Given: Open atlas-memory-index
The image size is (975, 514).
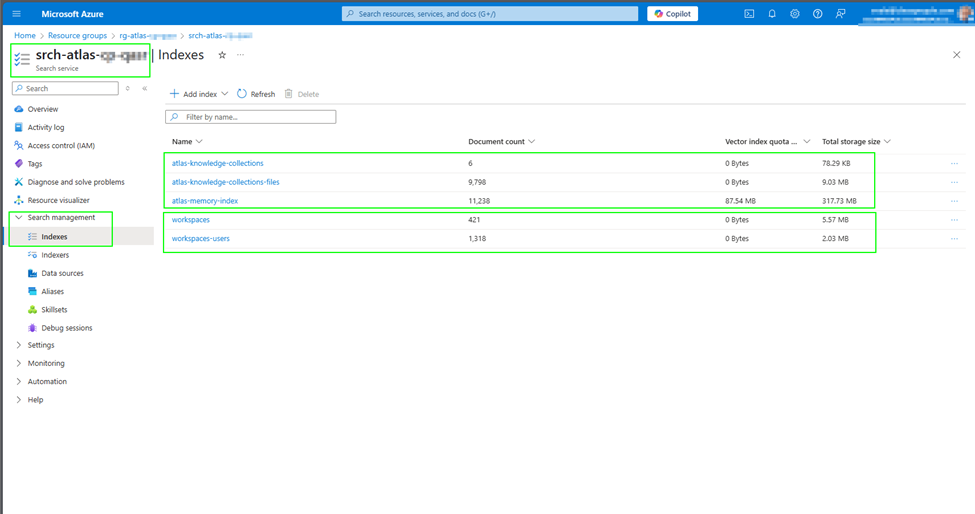Looking at the screenshot, I should click(205, 201).
